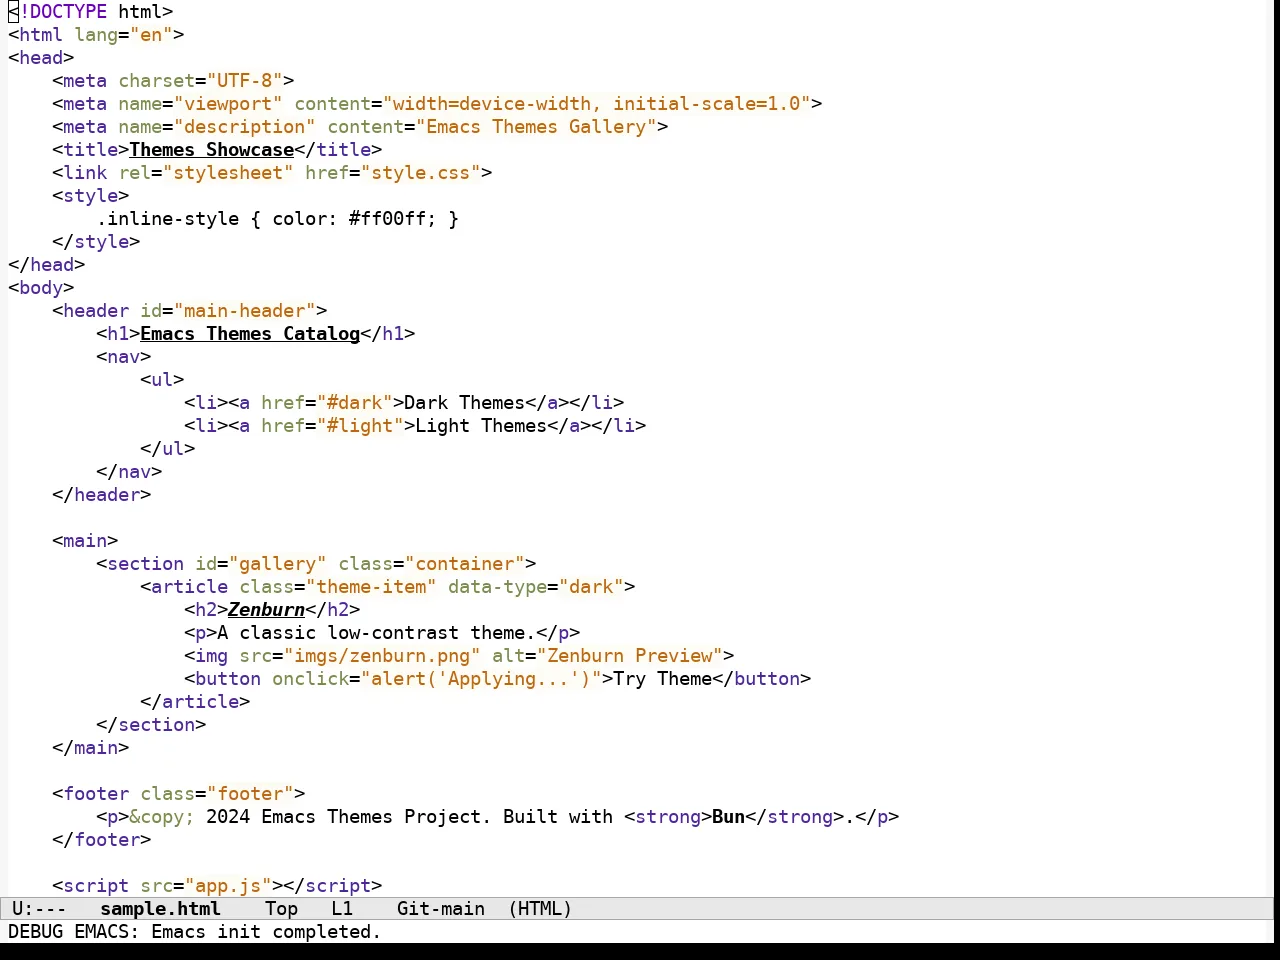Viewport: 1280px width, 960px height.
Task: Click the "footer" class value
Action: point(250,794)
